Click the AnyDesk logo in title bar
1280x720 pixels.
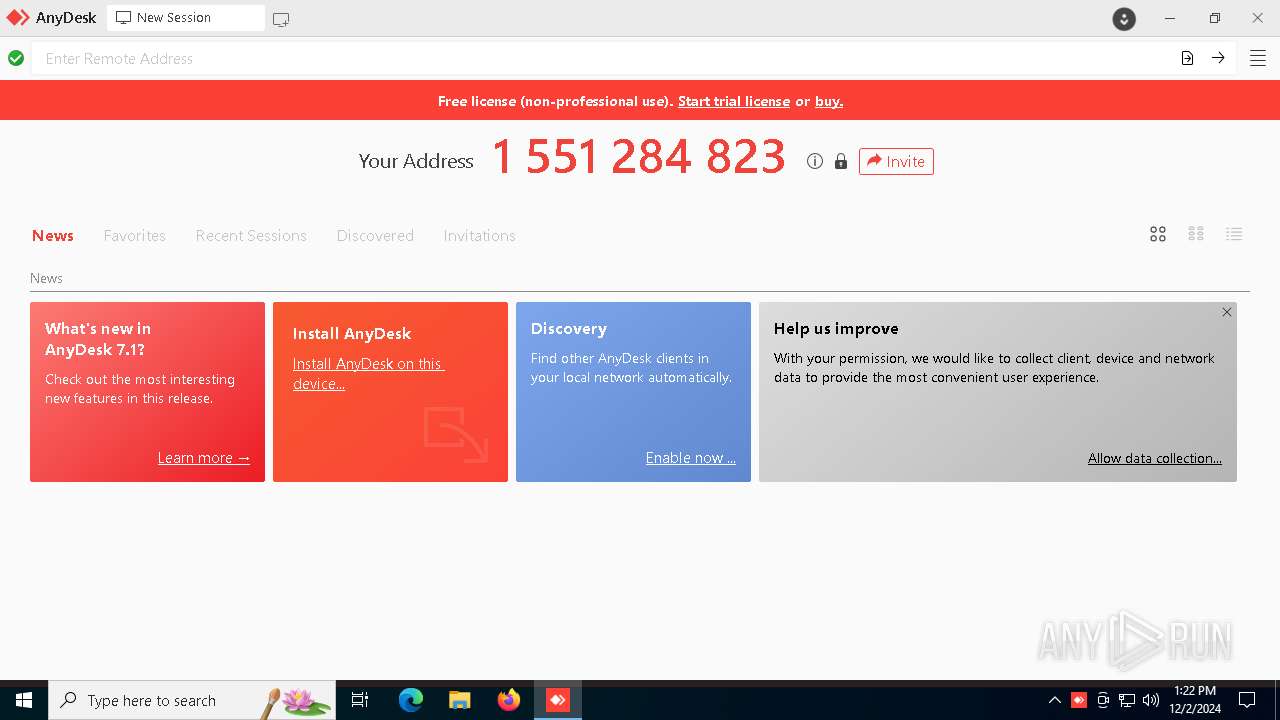18,18
